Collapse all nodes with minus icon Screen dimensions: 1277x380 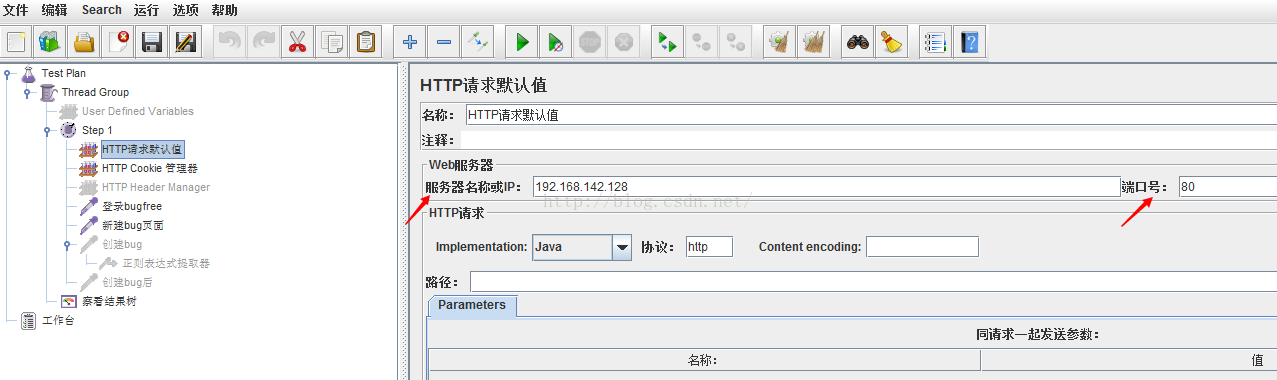tap(444, 42)
